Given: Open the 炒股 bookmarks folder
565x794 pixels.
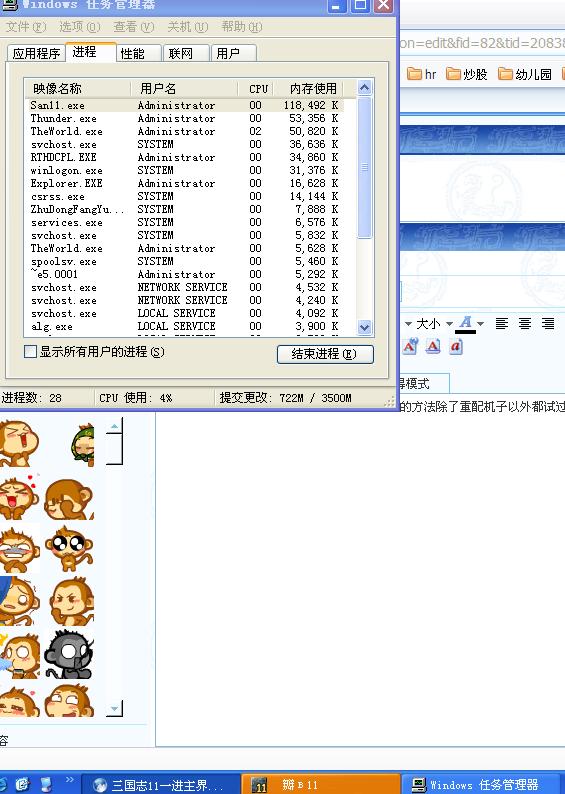Looking at the screenshot, I should click(467, 74).
